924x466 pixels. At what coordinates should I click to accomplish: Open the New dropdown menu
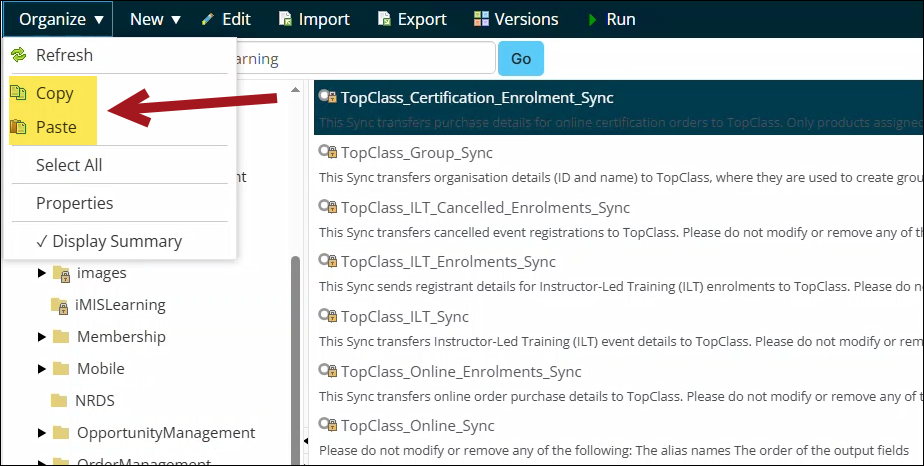point(154,19)
